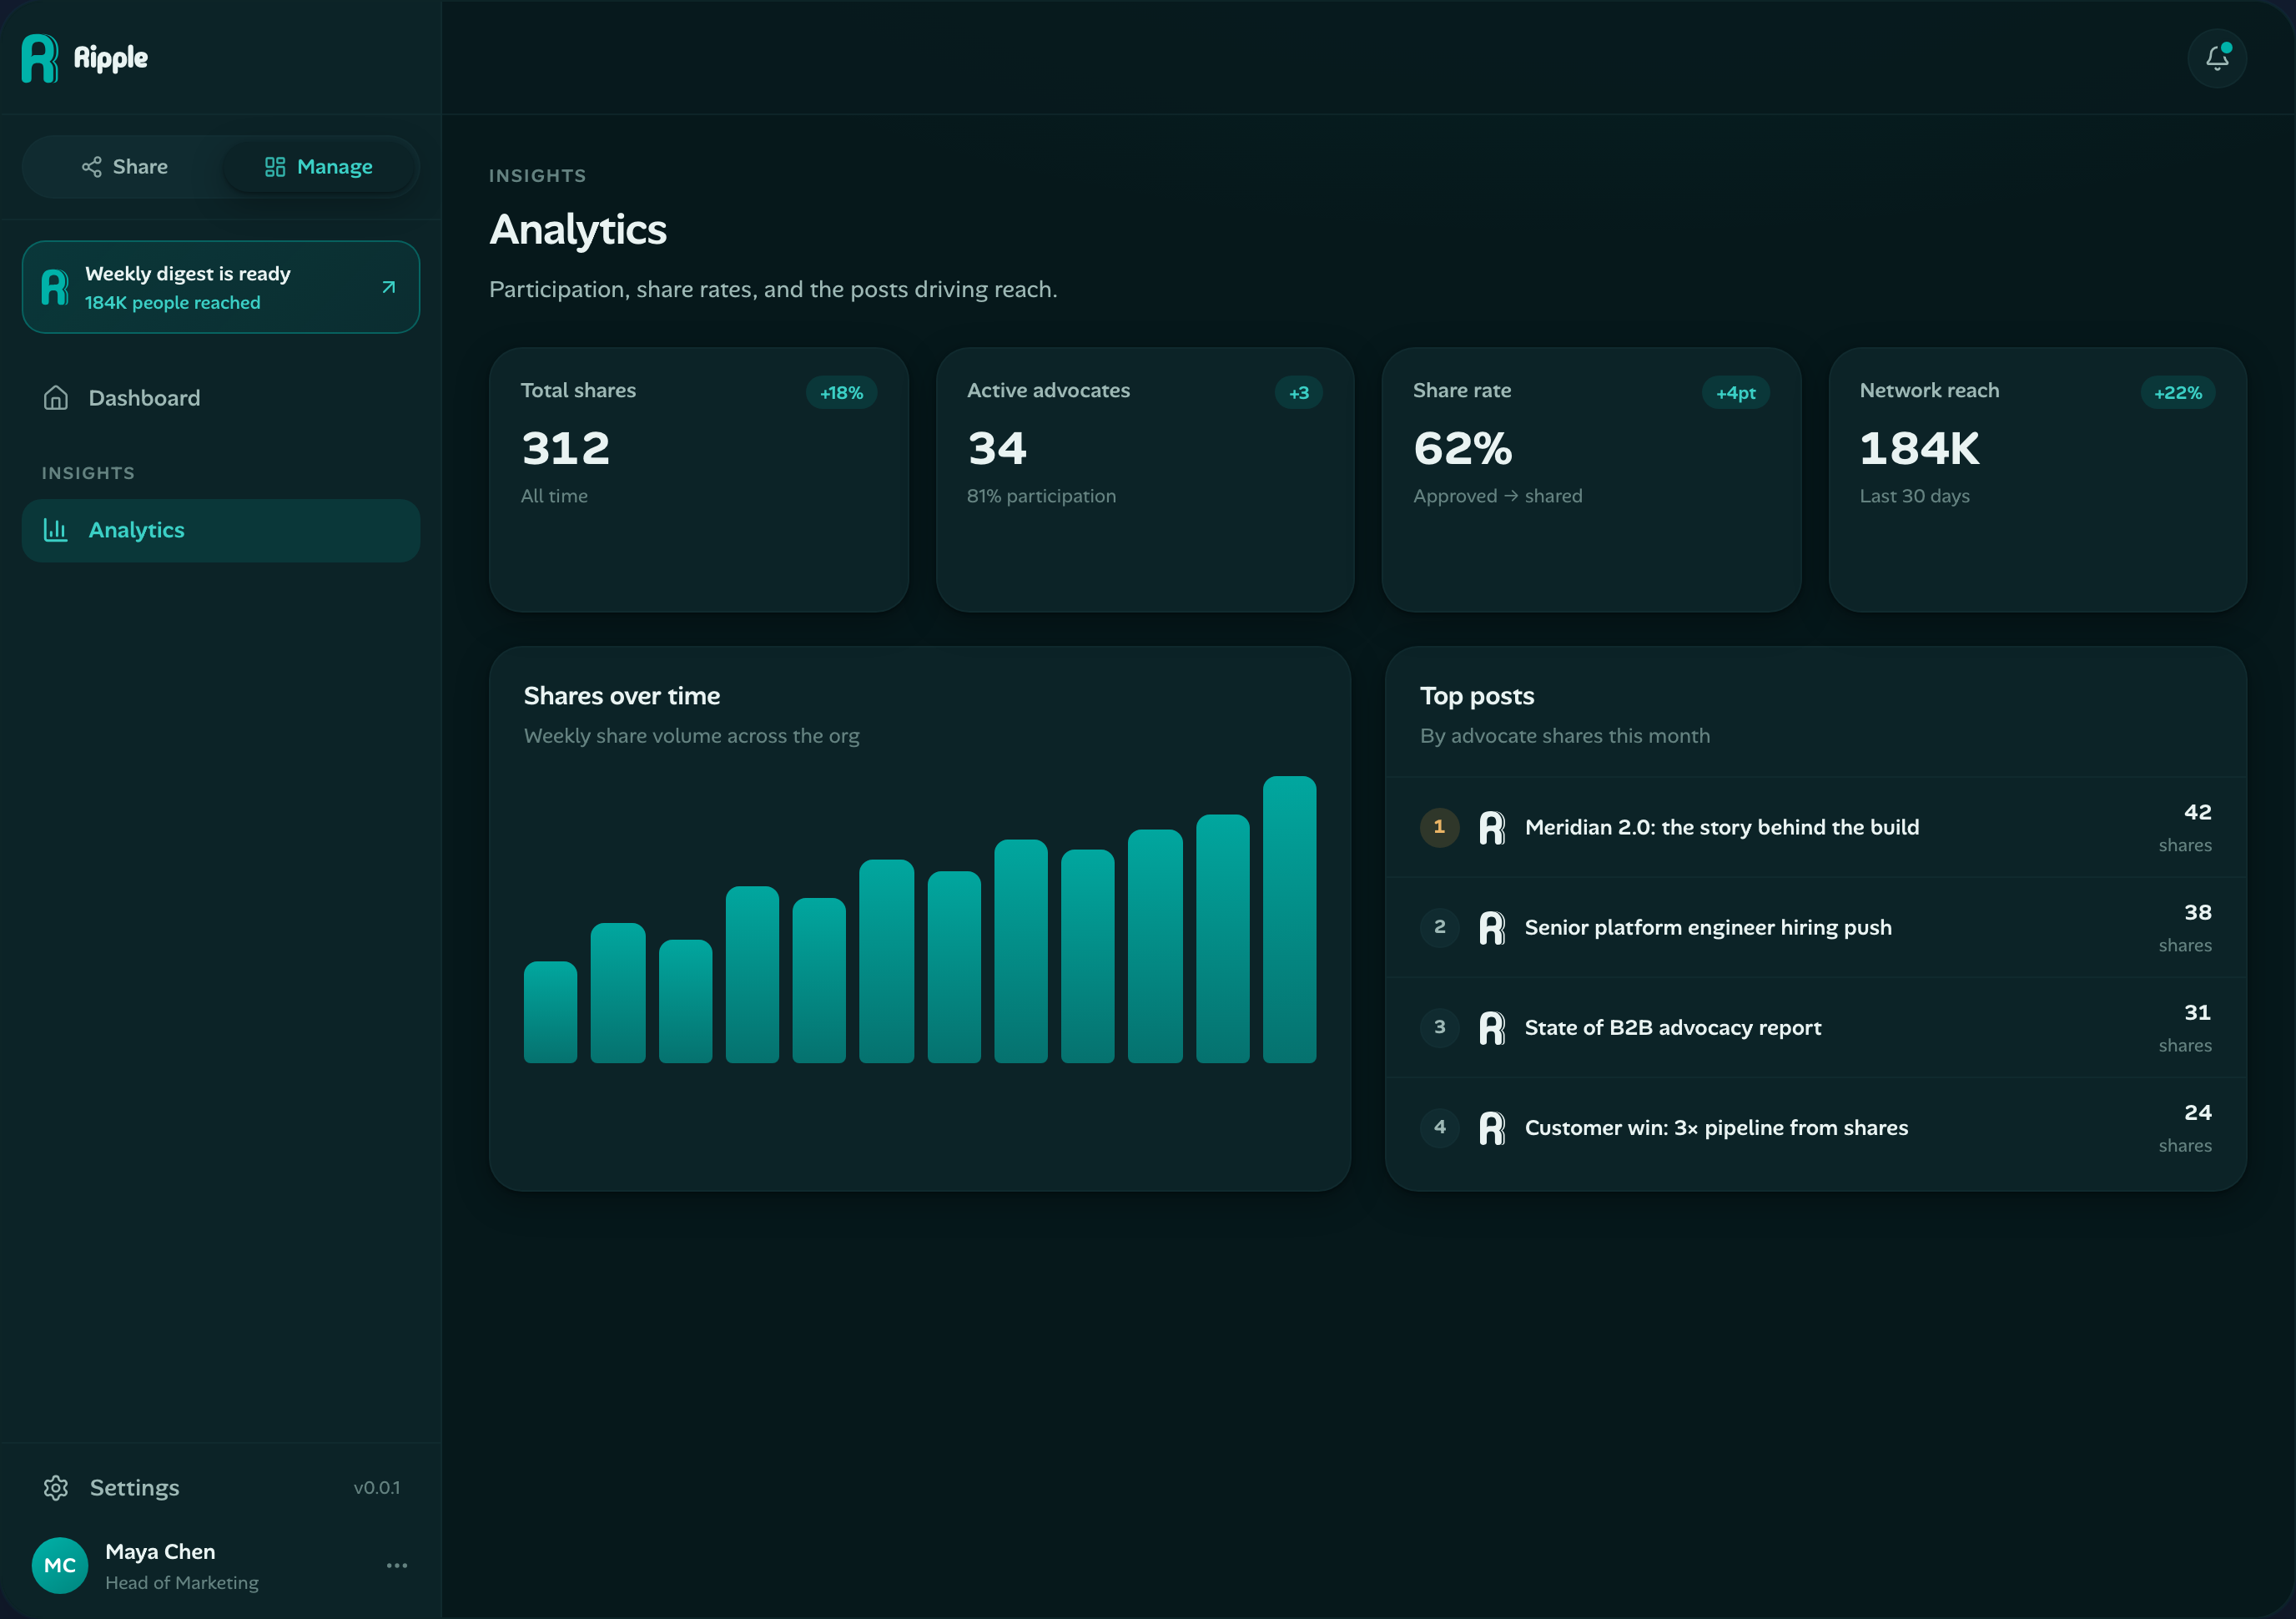Viewport: 2296px width, 1619px height.
Task: Select Analytics in the sidebar
Action: (221, 530)
